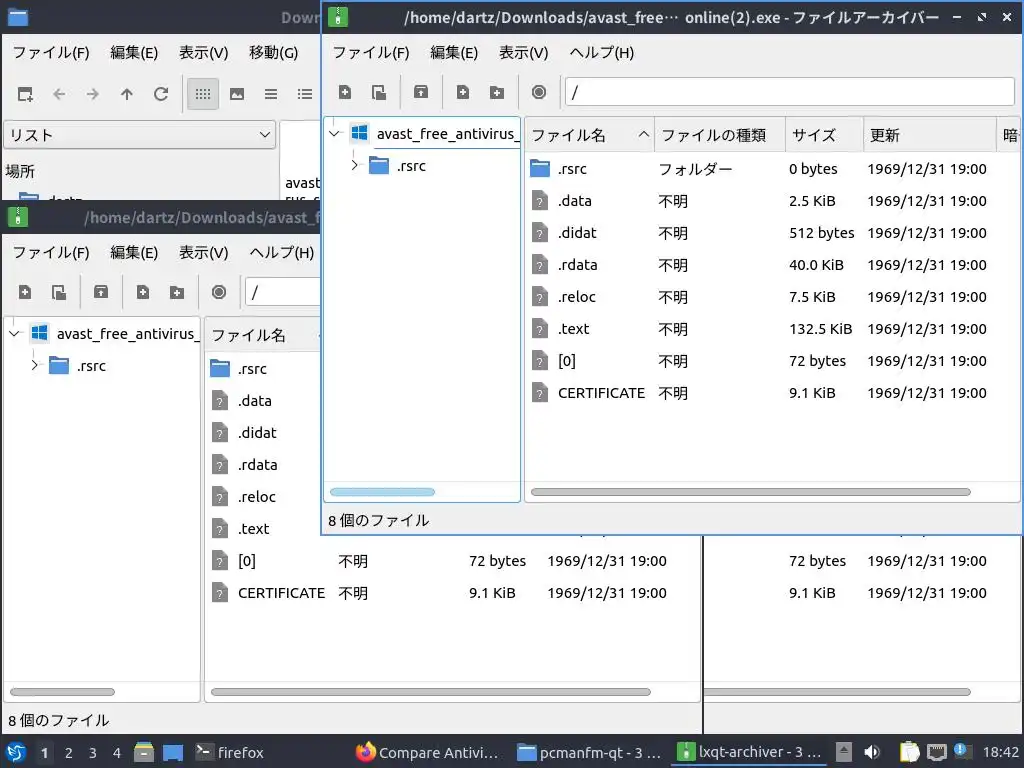Go up one folder in file manager
The width and height of the screenshot is (1024, 768).
pyautogui.click(x=127, y=95)
